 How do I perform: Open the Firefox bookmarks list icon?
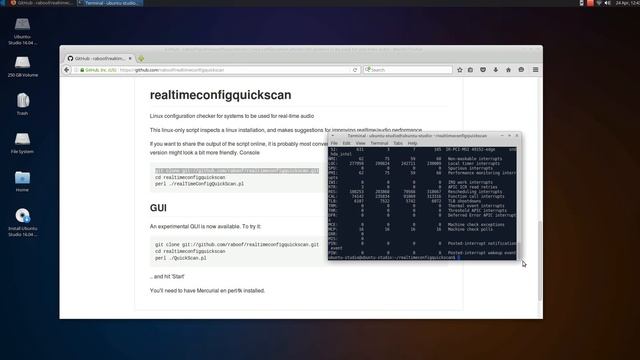coord(471,70)
